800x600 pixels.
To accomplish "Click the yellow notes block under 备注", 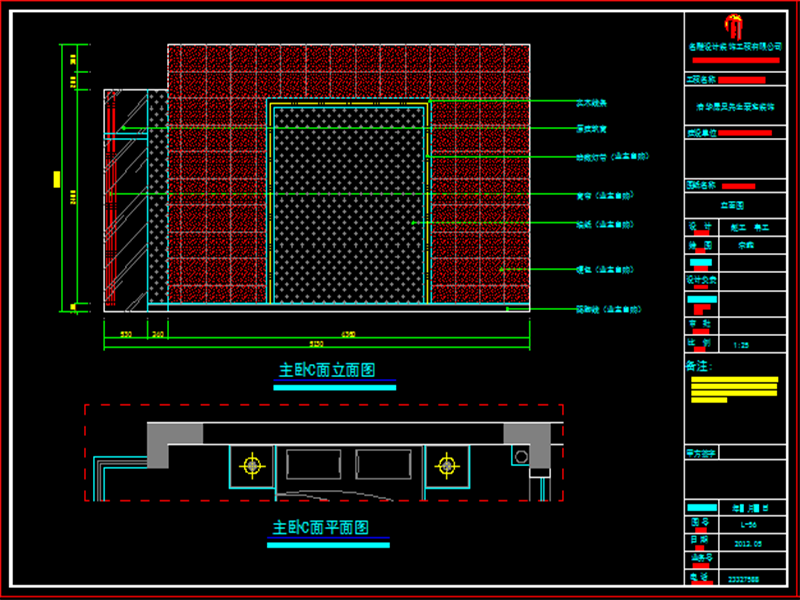I will (x=735, y=388).
